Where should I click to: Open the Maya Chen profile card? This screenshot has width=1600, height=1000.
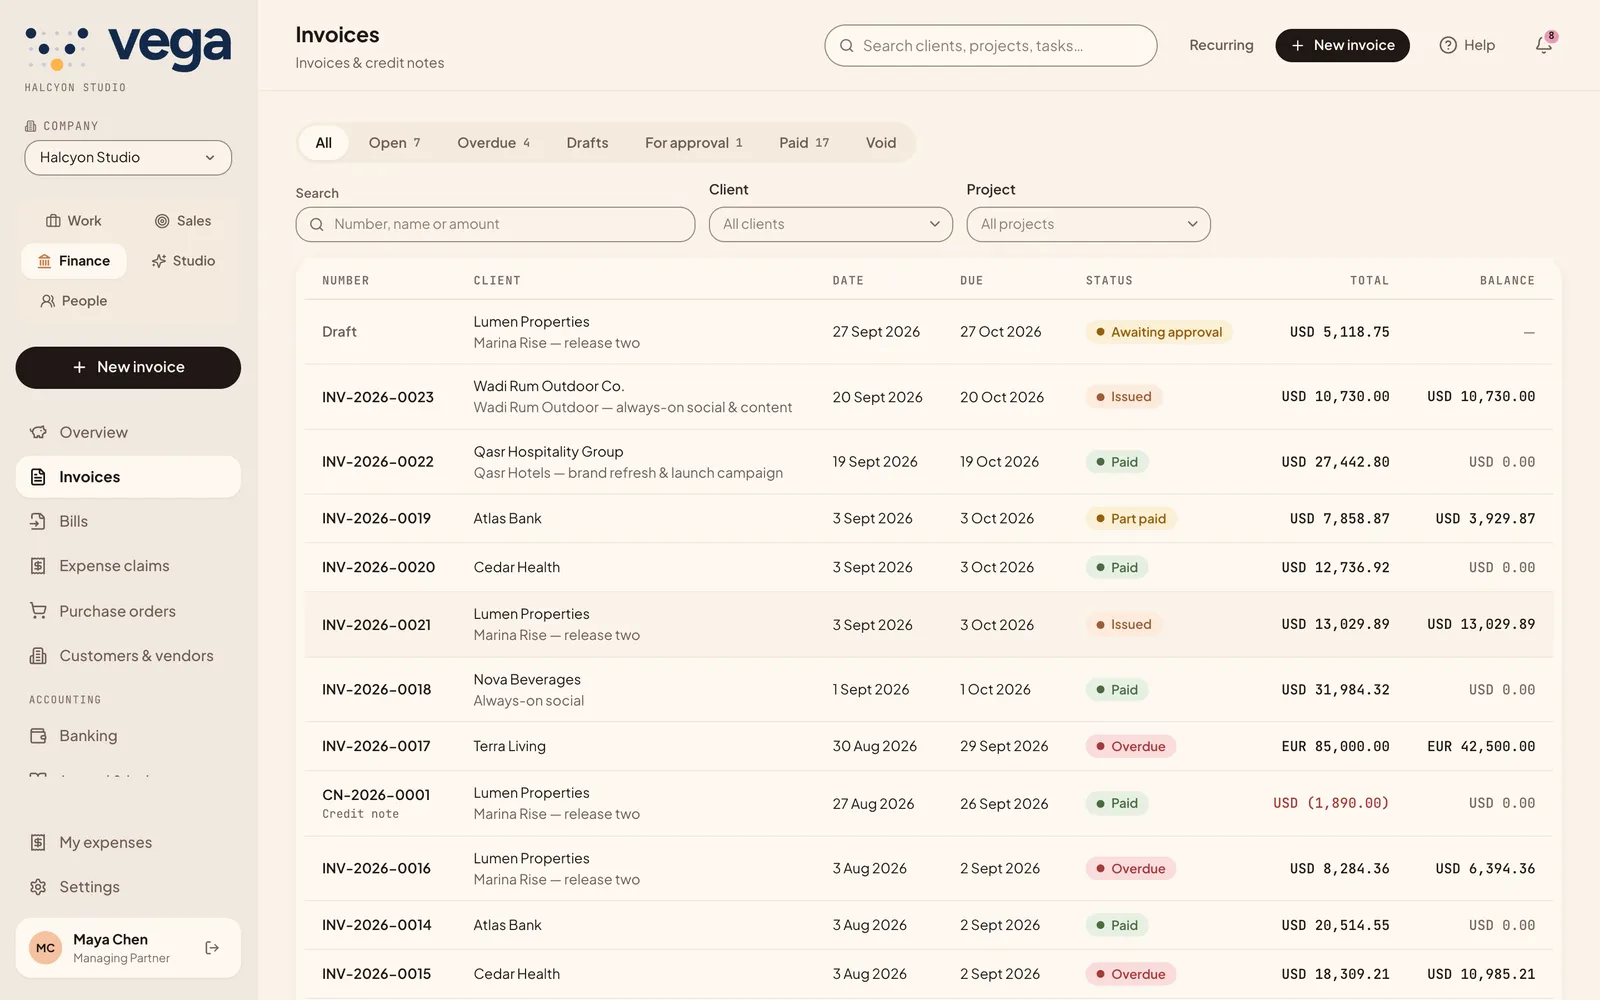coord(128,948)
